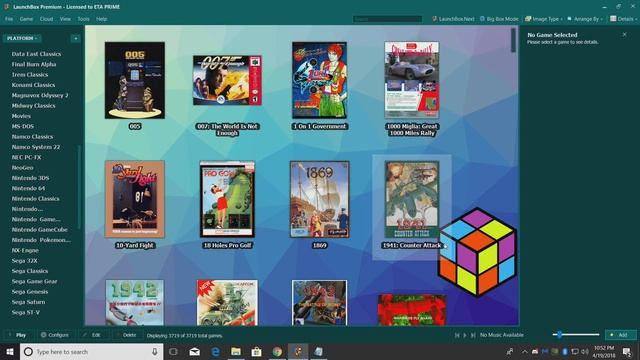Click the play music control

point(465,335)
